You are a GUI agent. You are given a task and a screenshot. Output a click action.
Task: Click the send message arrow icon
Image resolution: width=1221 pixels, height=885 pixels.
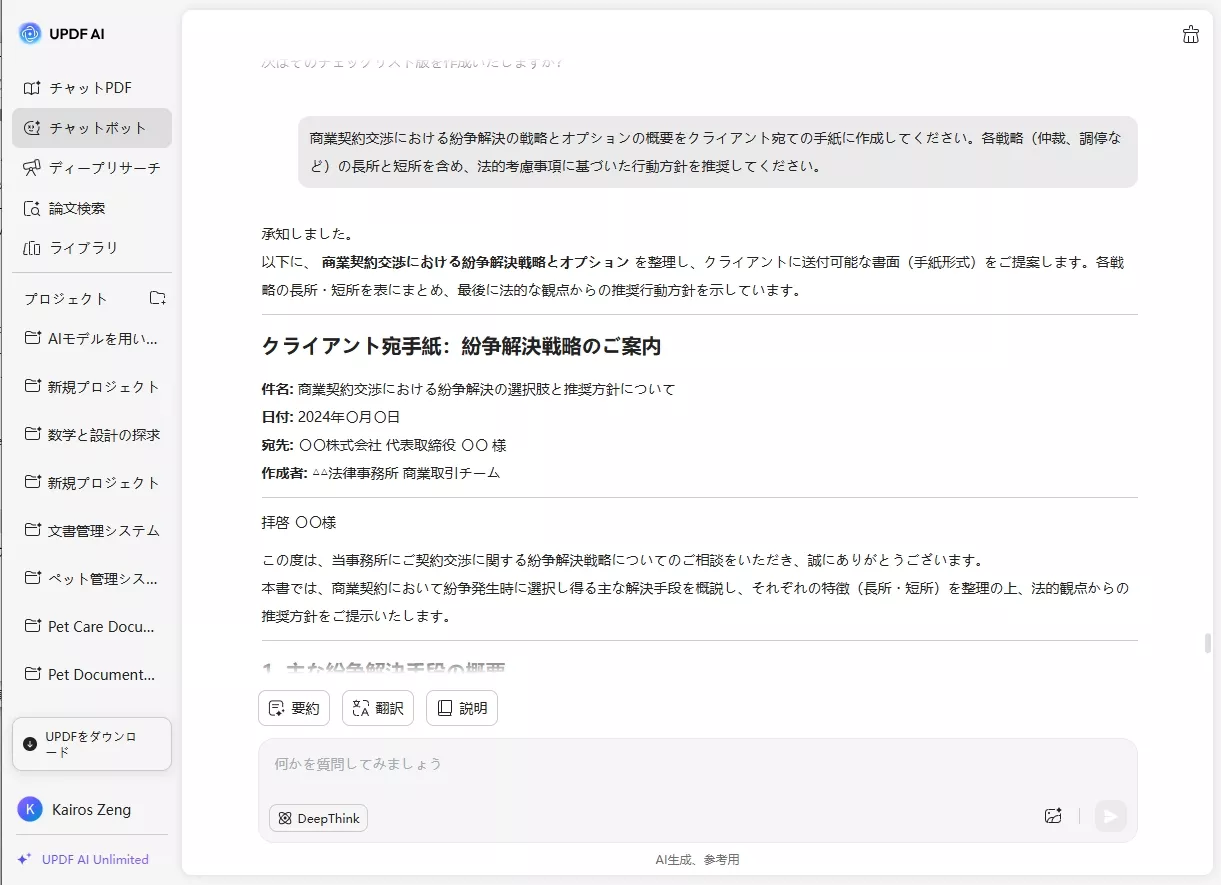coord(1110,816)
